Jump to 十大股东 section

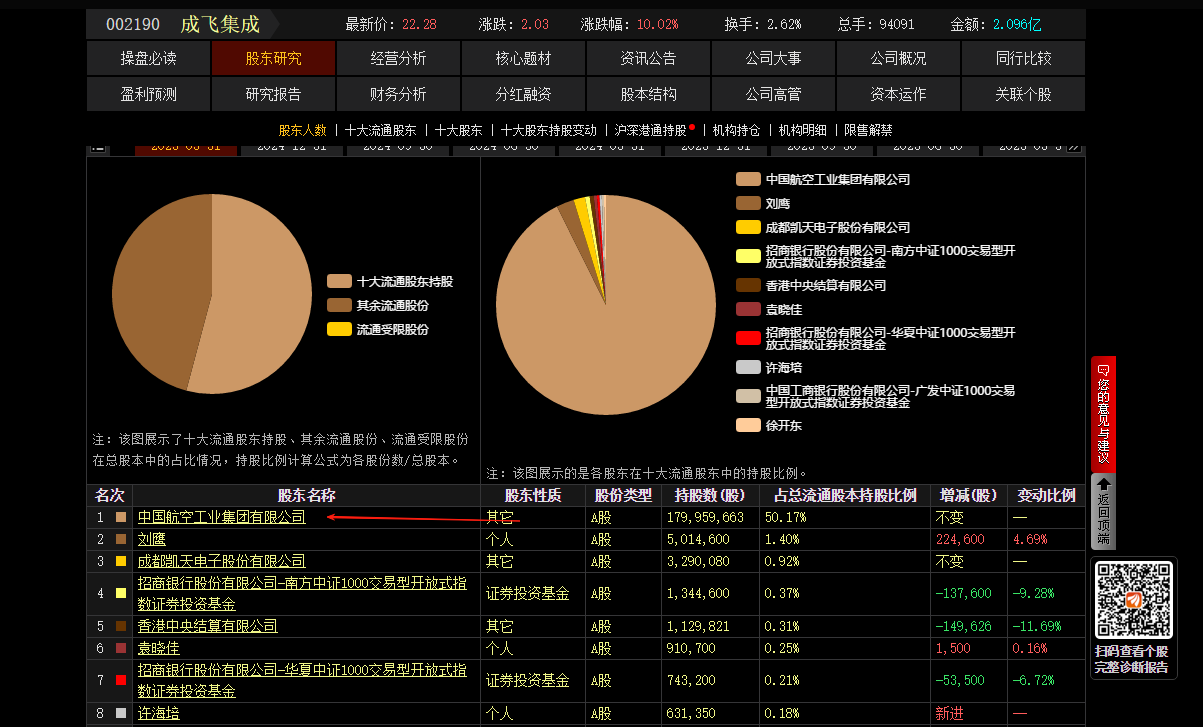click(458, 130)
